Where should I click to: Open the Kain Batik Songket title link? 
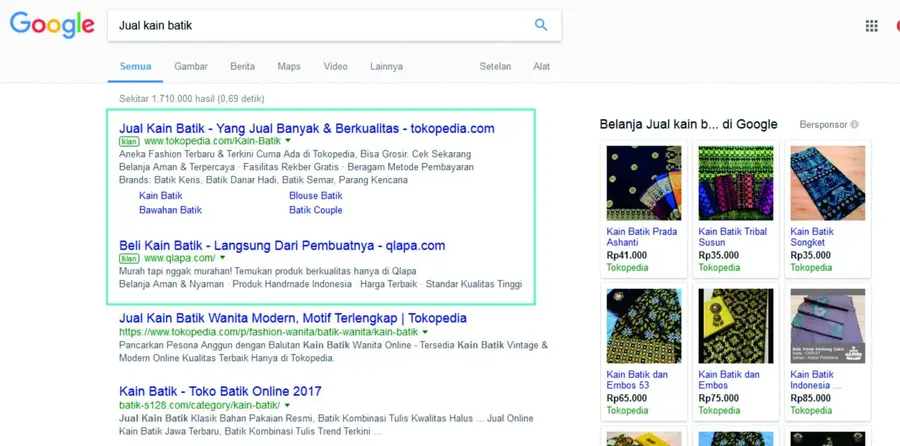tap(812, 237)
